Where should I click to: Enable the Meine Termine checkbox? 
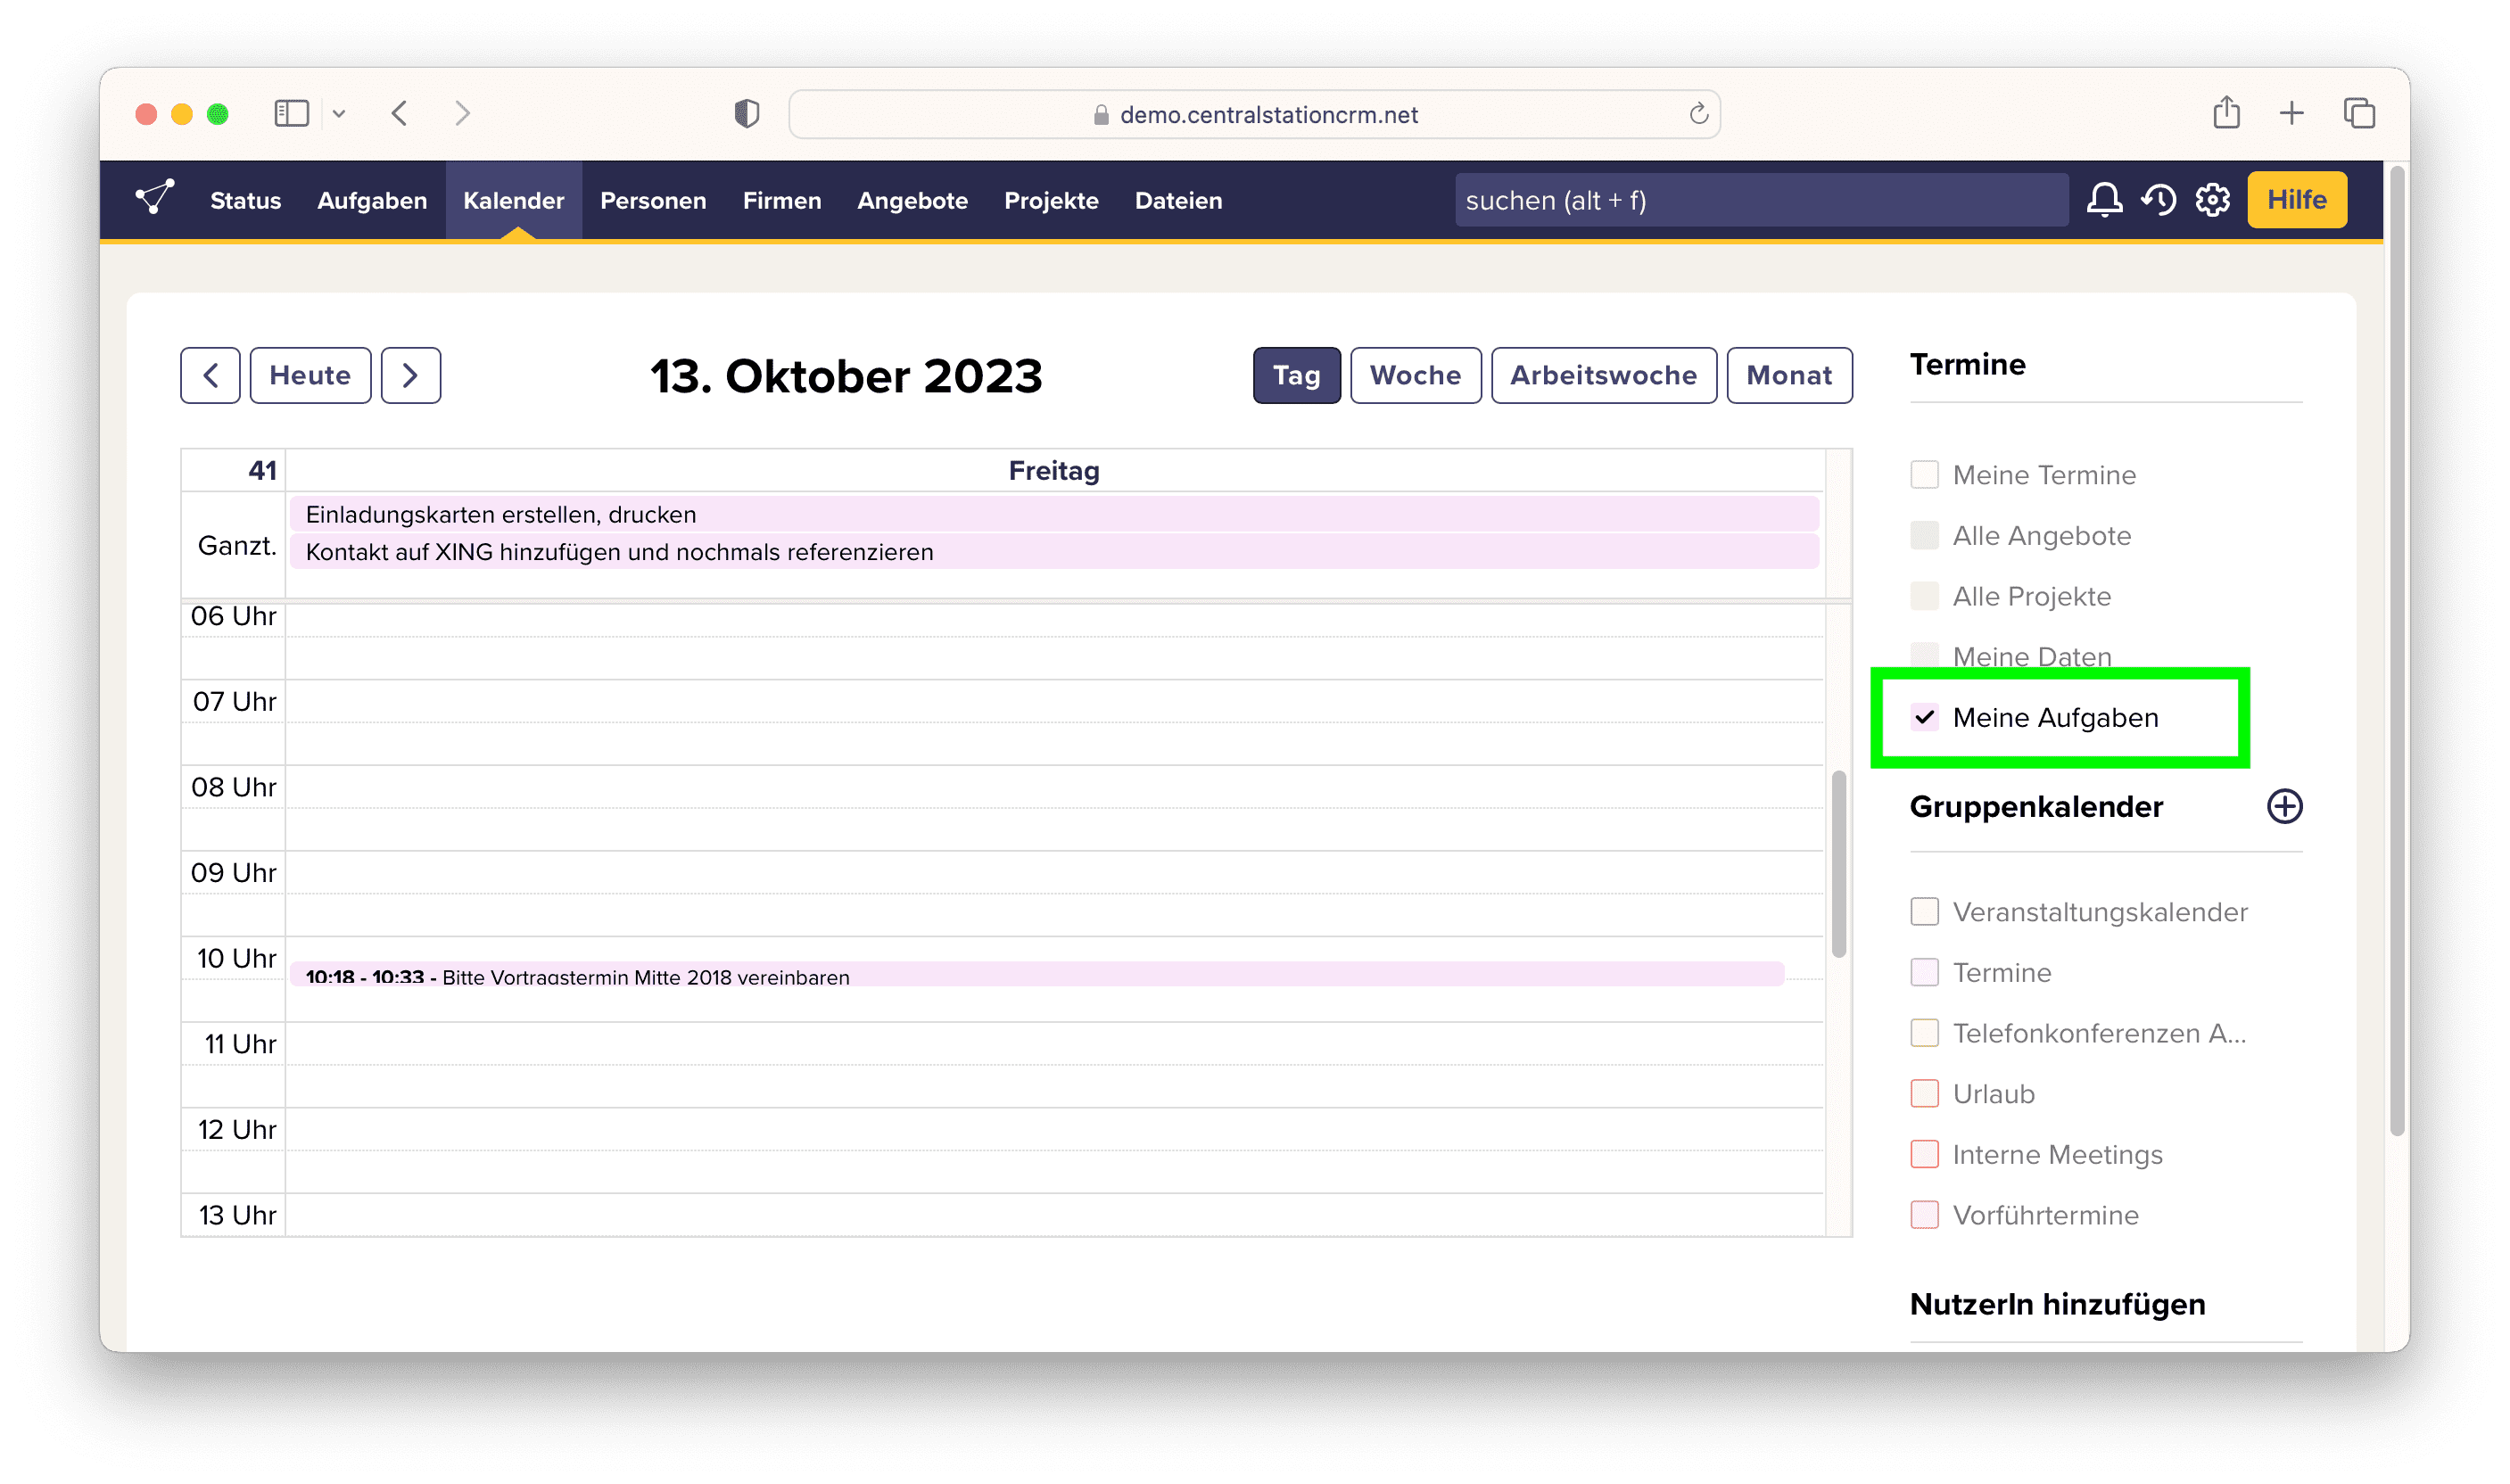pyautogui.click(x=1924, y=475)
